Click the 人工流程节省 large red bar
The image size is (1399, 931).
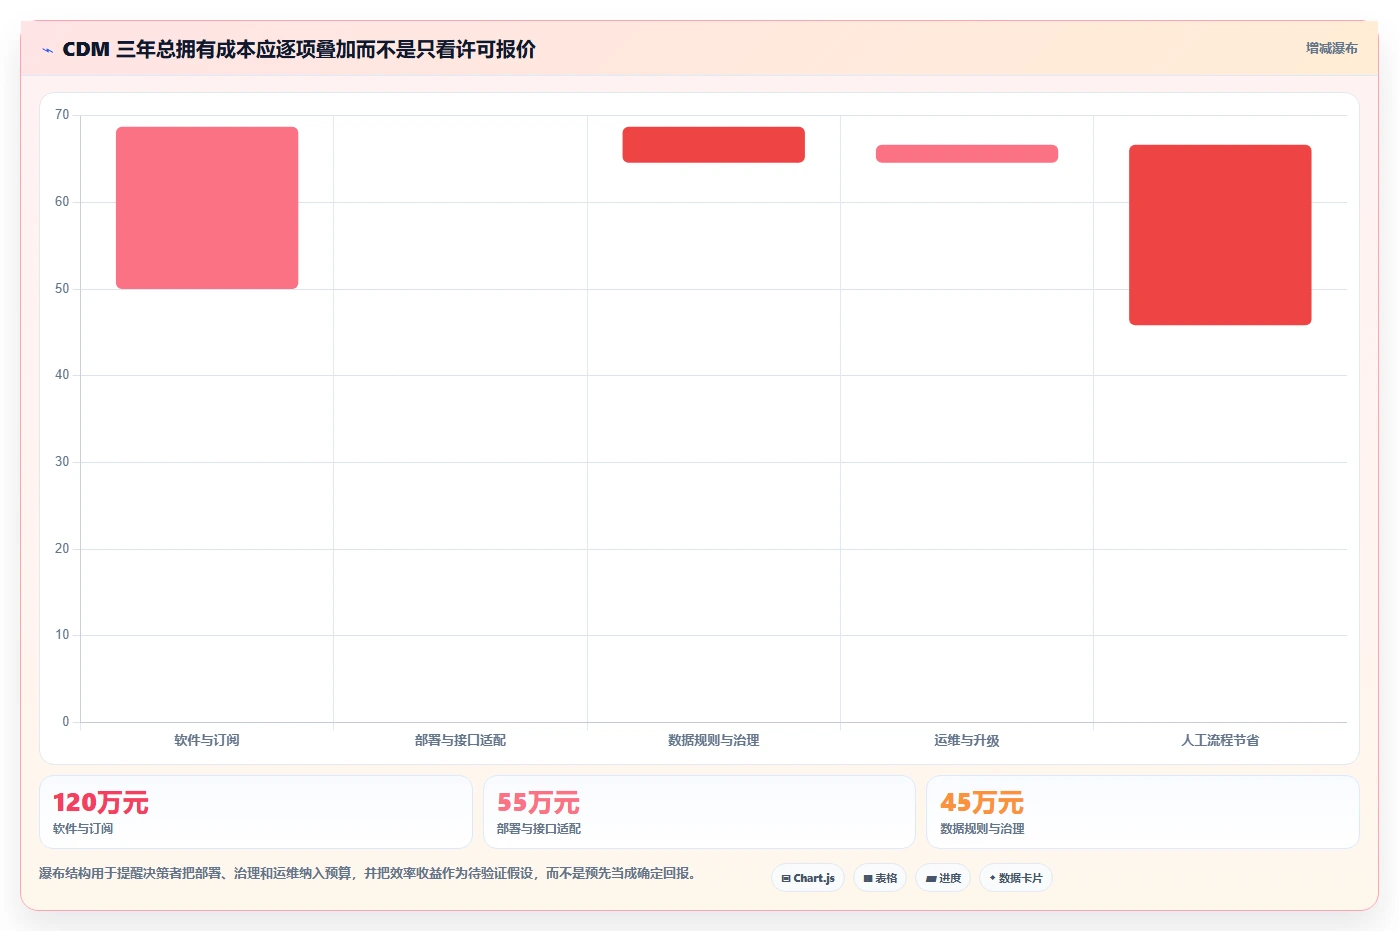click(x=1220, y=235)
